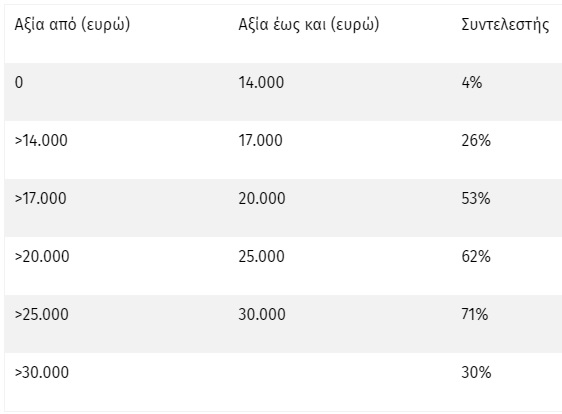Click the 53% rate cell
This screenshot has height=414, width=562.
coord(476,199)
